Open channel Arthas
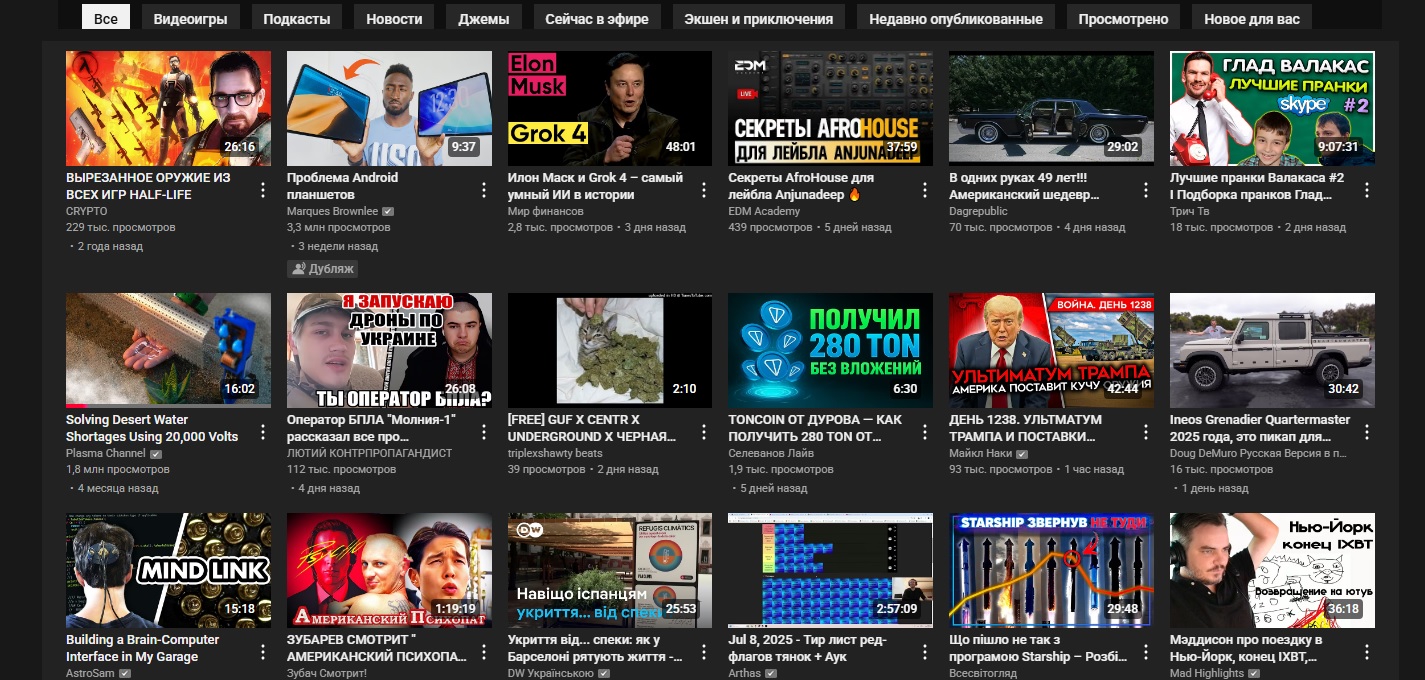Viewport: 1425px width, 680px height. (745, 674)
